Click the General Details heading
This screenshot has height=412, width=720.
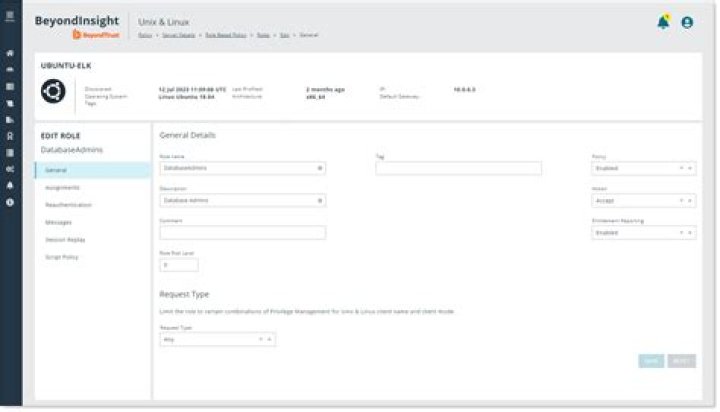[x=187, y=135]
